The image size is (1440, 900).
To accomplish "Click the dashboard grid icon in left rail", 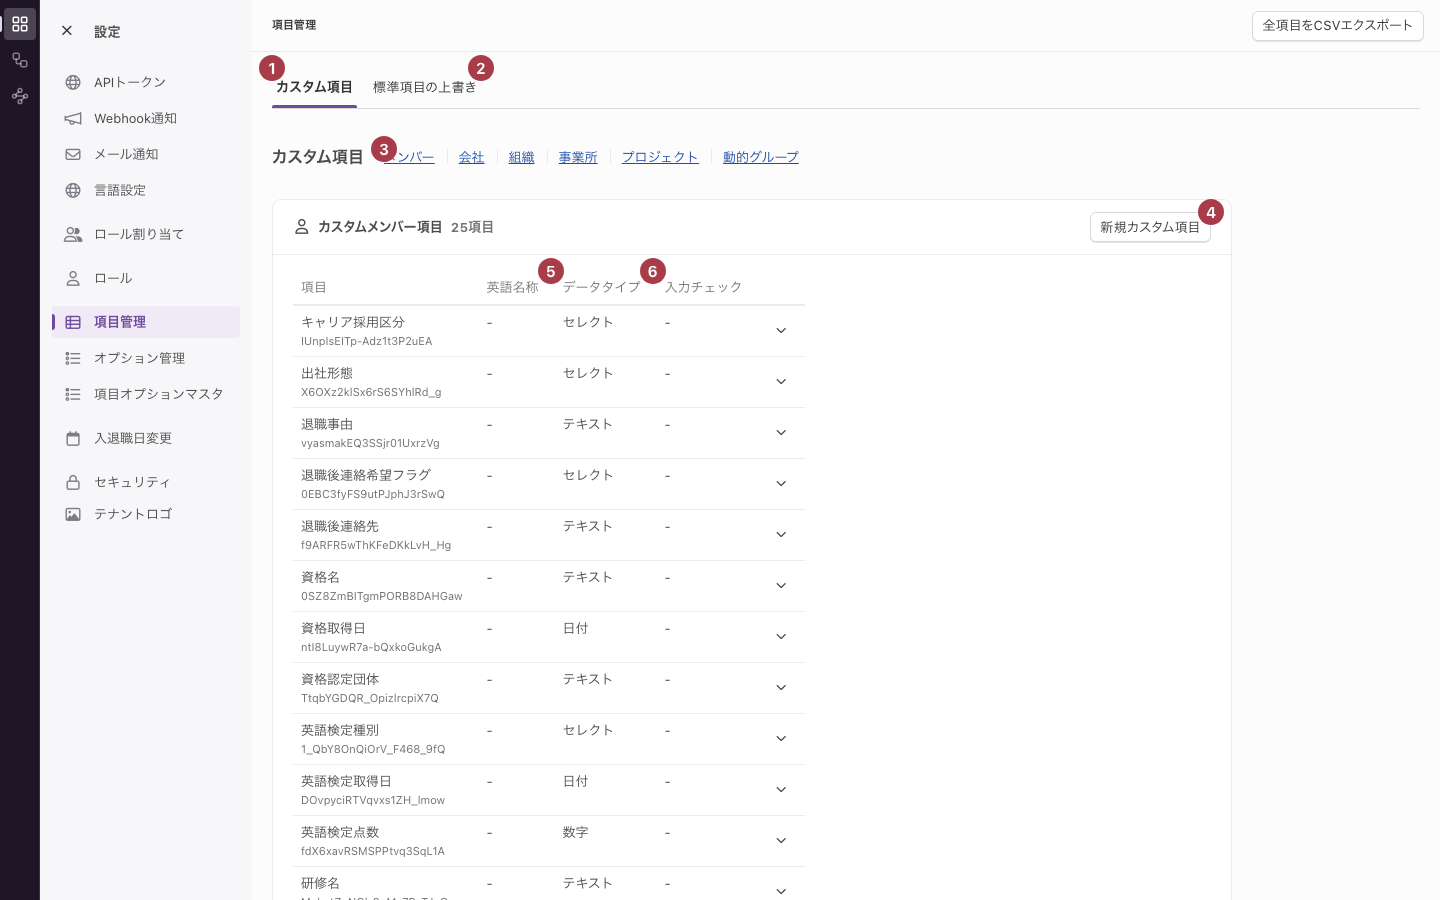I will pos(20,24).
